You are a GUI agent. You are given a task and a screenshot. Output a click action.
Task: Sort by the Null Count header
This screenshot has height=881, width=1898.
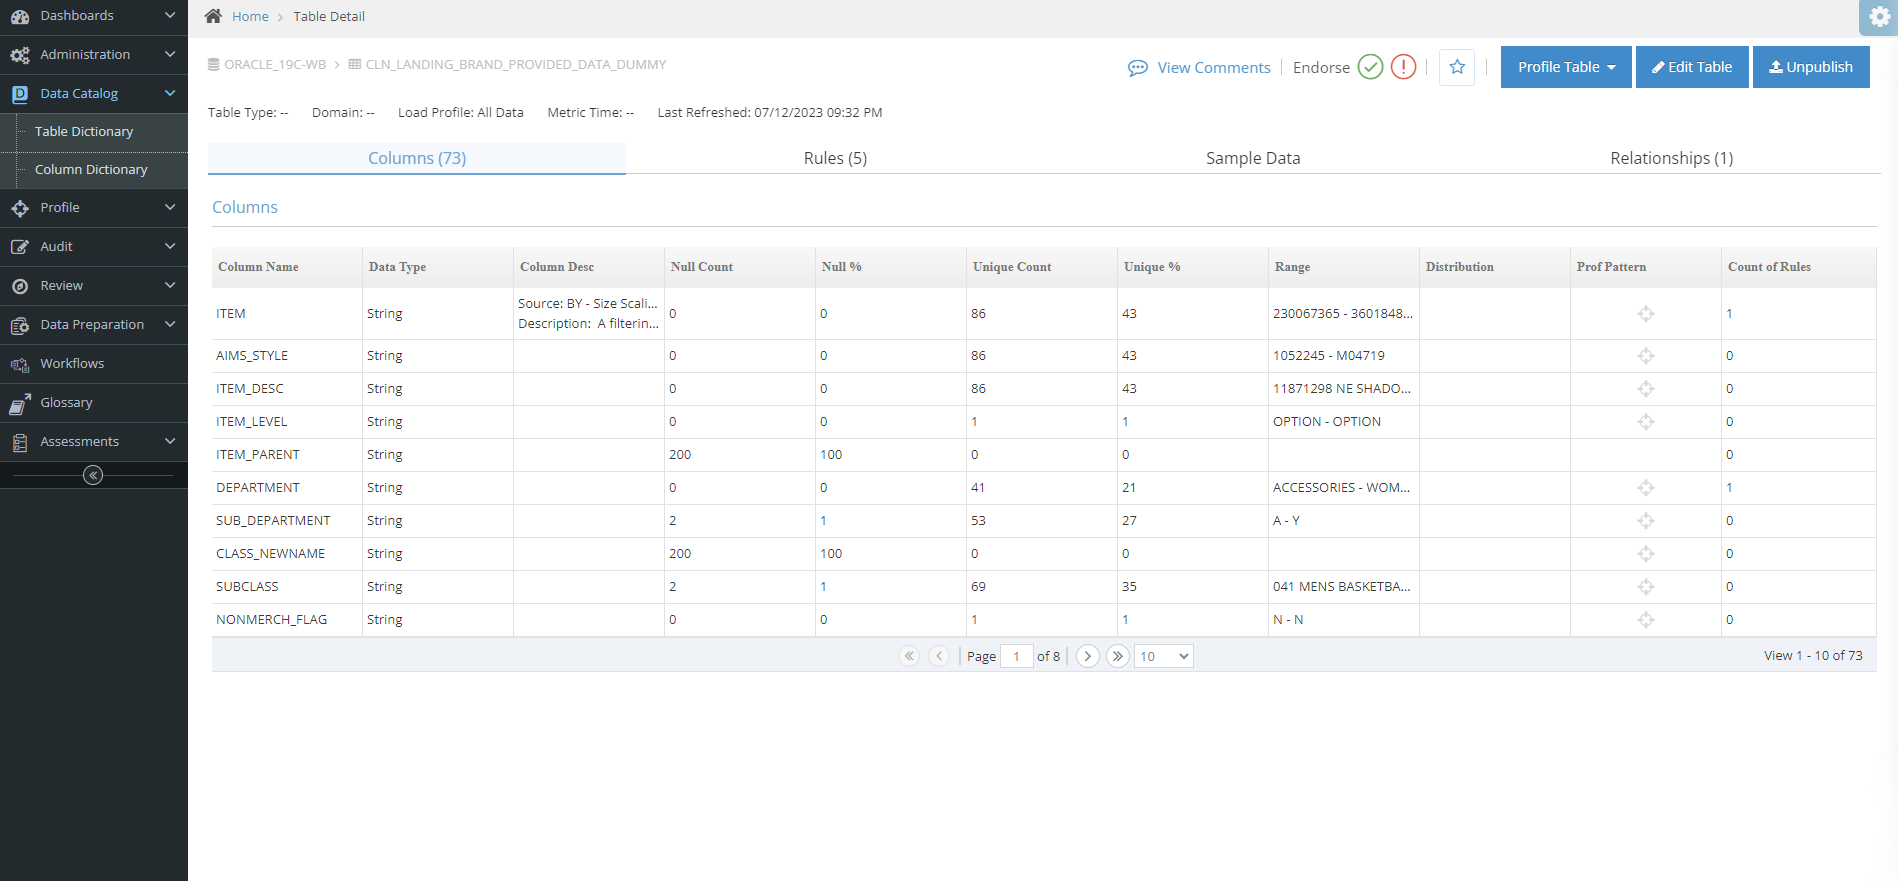click(x=702, y=267)
